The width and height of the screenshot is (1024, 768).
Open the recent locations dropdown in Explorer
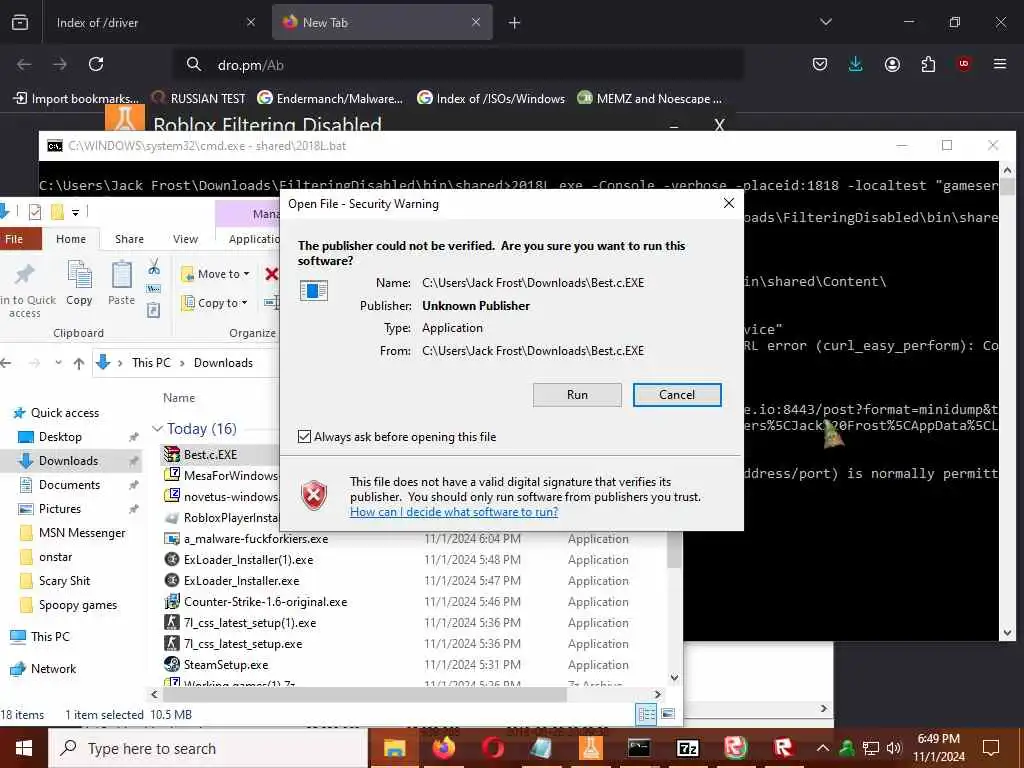click(58, 362)
